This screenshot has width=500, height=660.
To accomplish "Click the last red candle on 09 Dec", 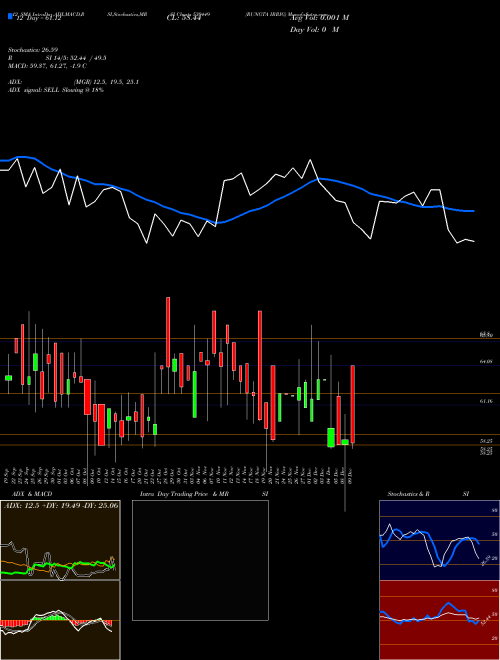I will coord(353,404).
